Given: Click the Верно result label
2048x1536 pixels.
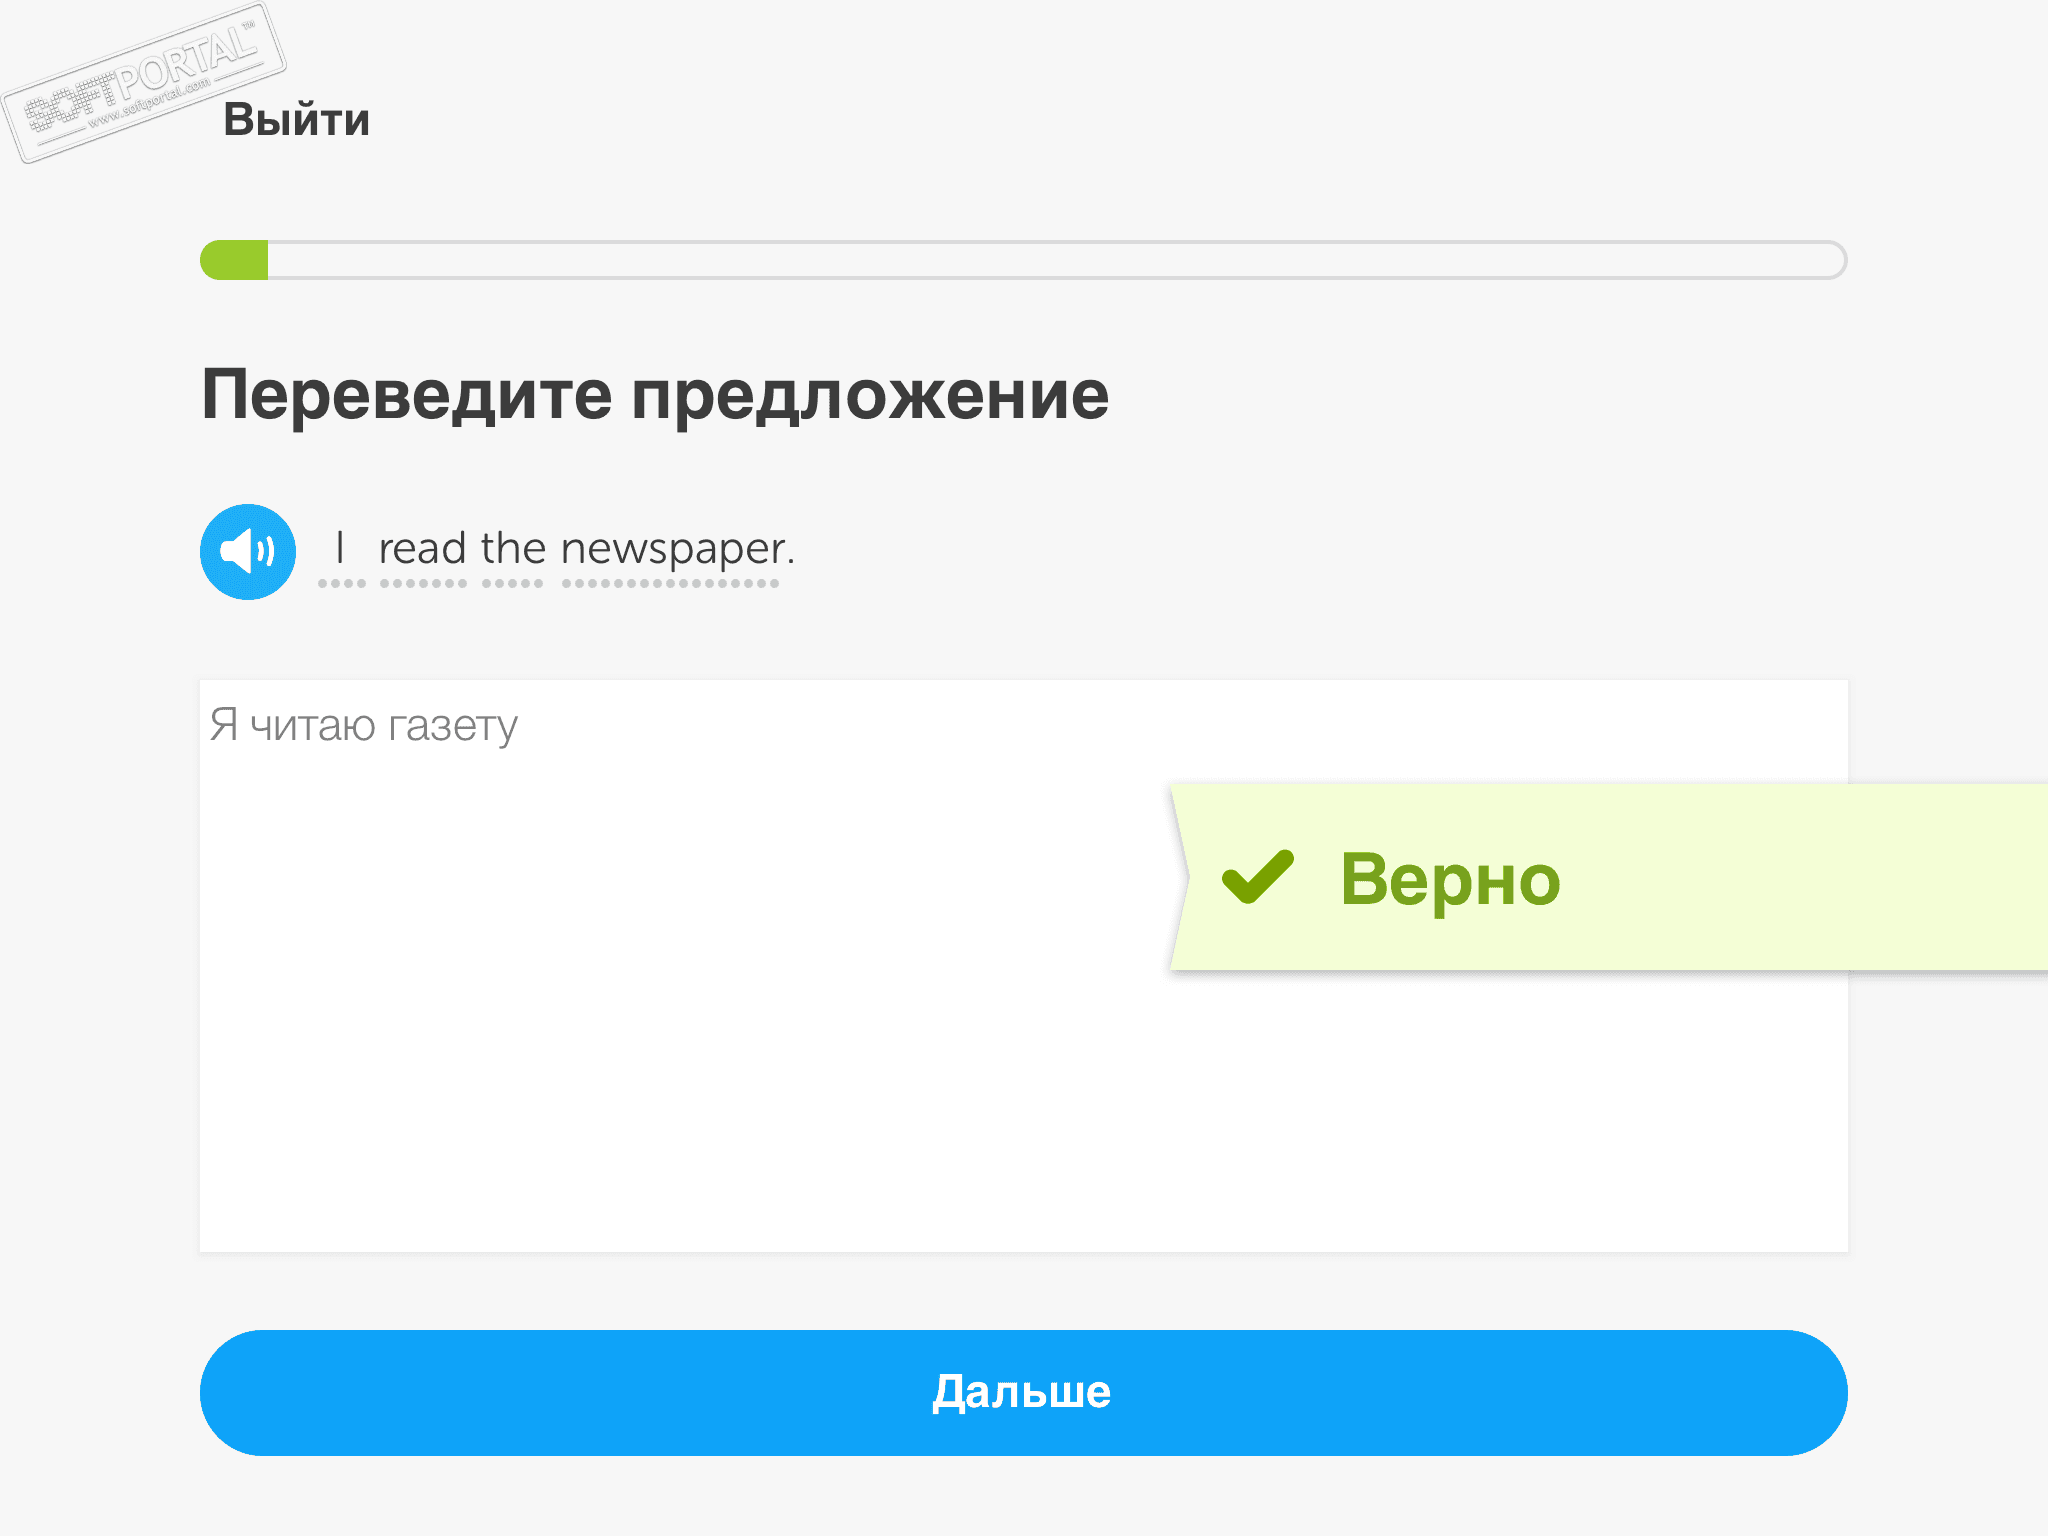Looking at the screenshot, I should click(1450, 880).
